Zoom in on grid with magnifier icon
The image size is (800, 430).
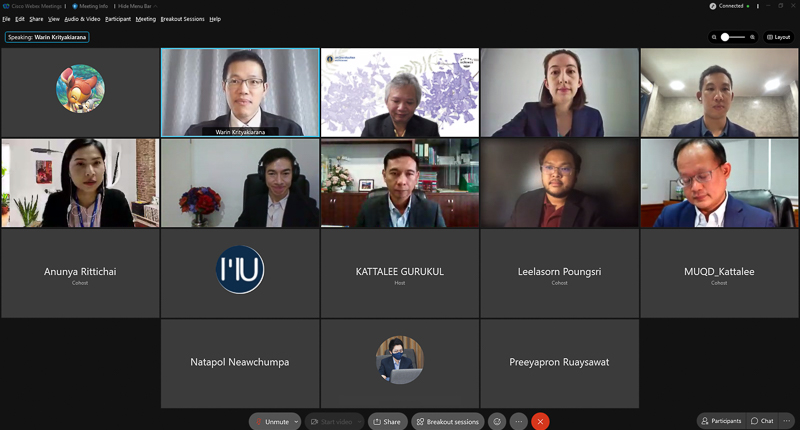(752, 37)
